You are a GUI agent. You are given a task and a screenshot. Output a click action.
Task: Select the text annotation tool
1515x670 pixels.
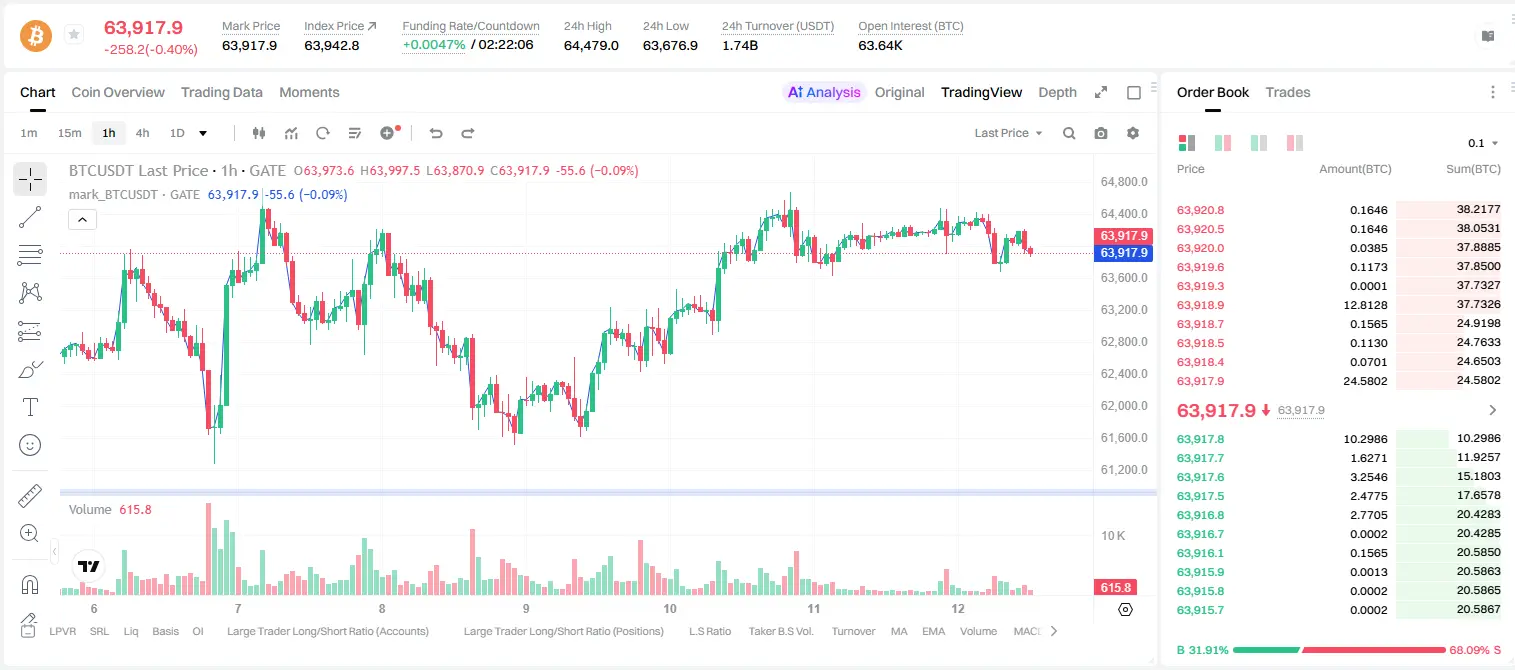[x=30, y=407]
